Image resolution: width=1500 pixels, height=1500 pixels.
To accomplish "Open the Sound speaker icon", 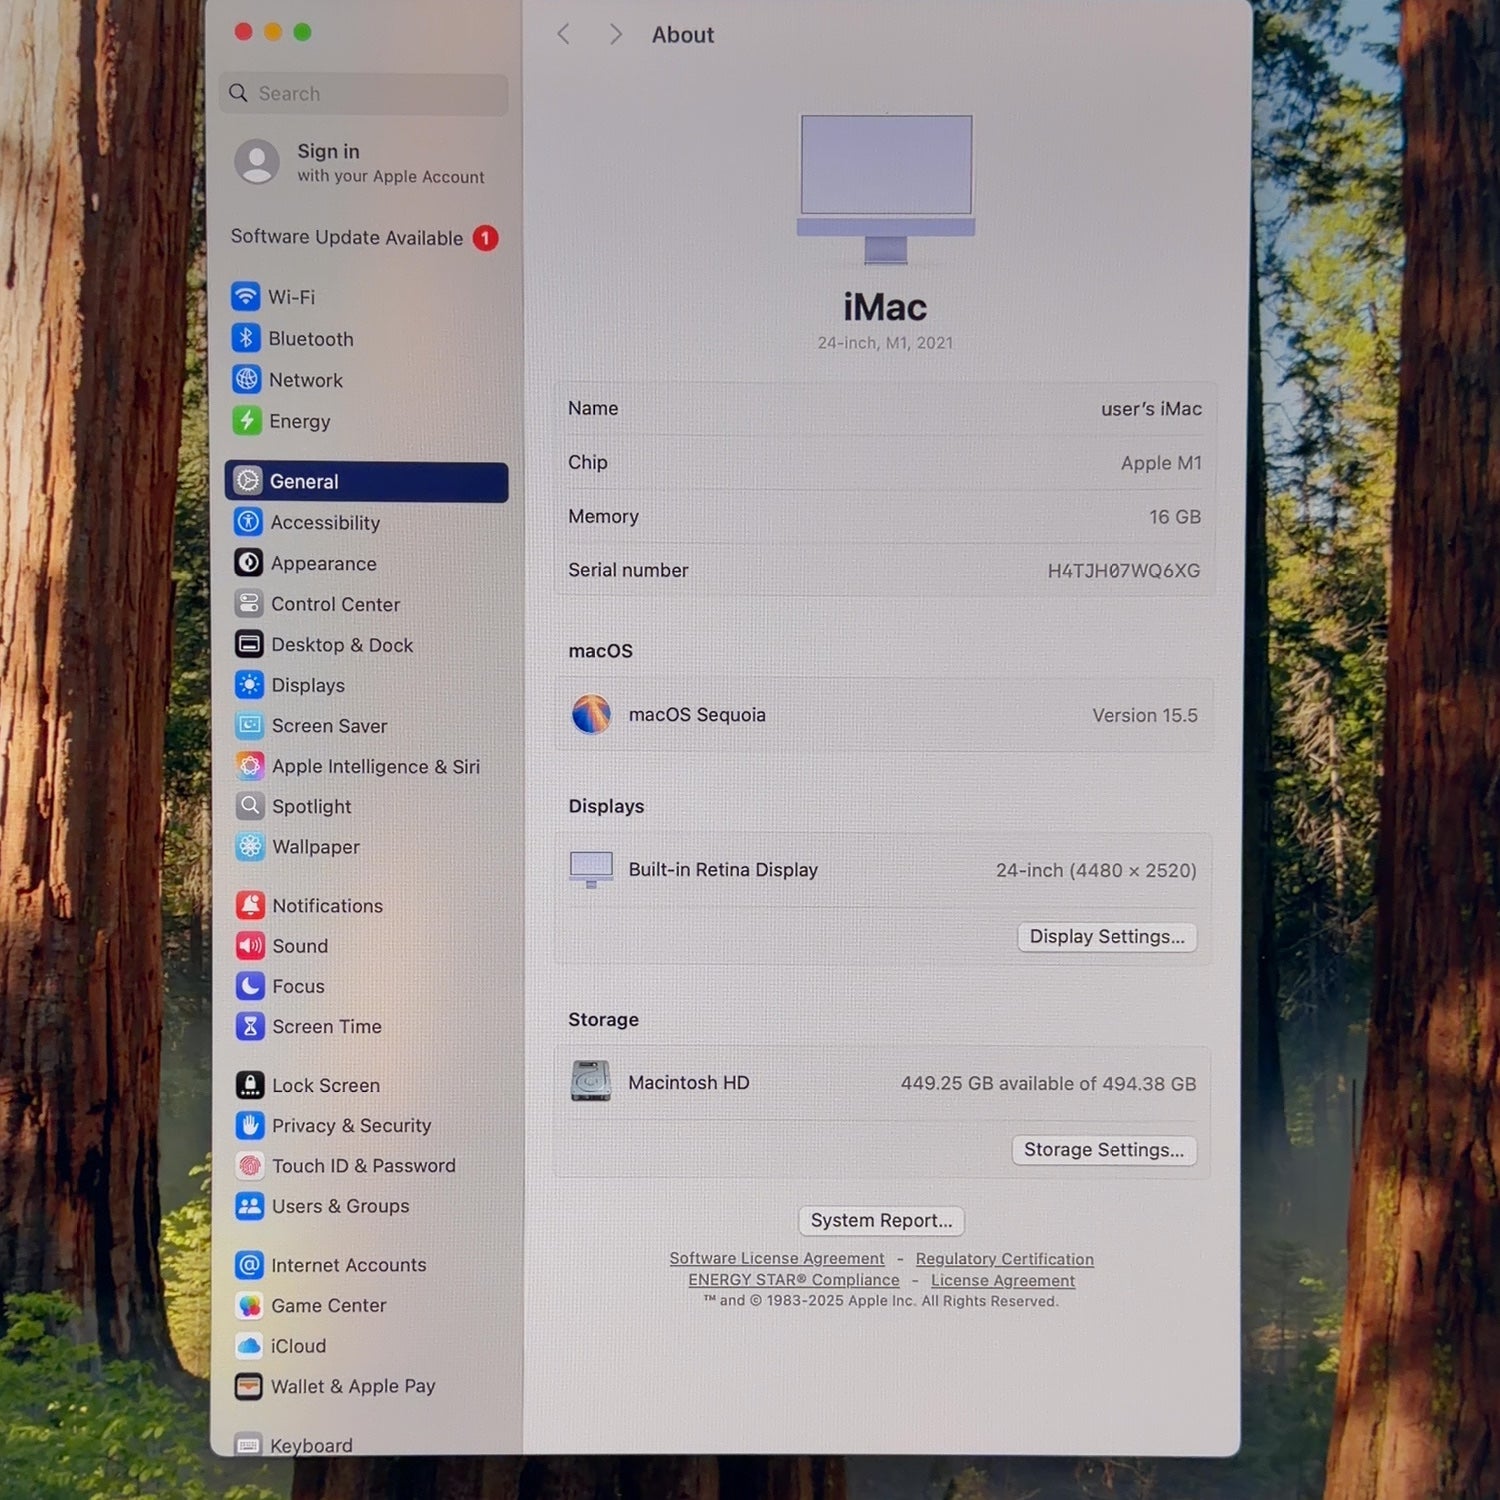I will pos(250,945).
